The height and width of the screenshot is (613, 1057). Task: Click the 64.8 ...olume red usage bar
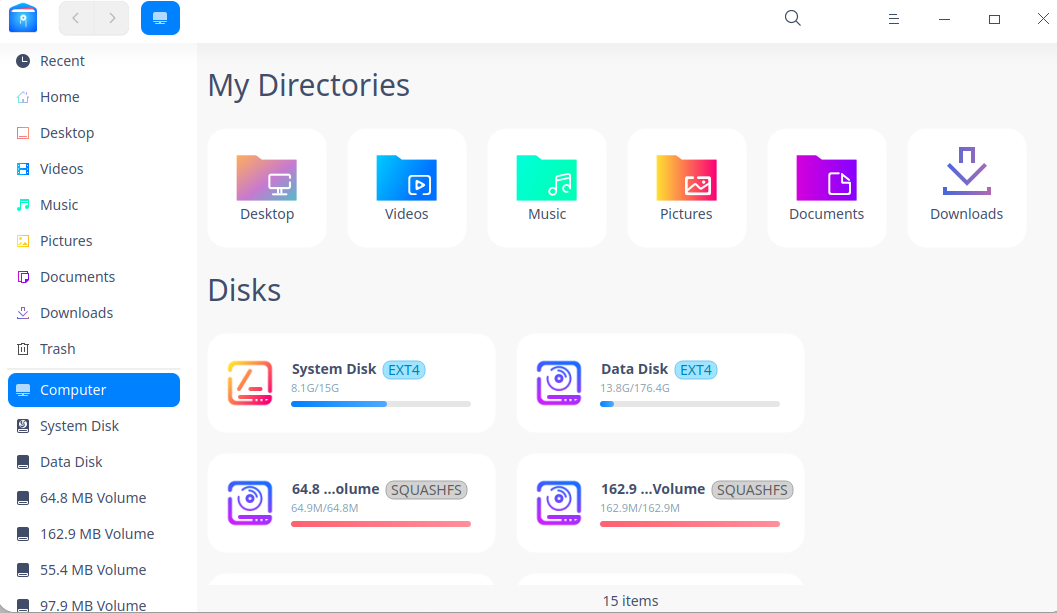click(x=381, y=524)
